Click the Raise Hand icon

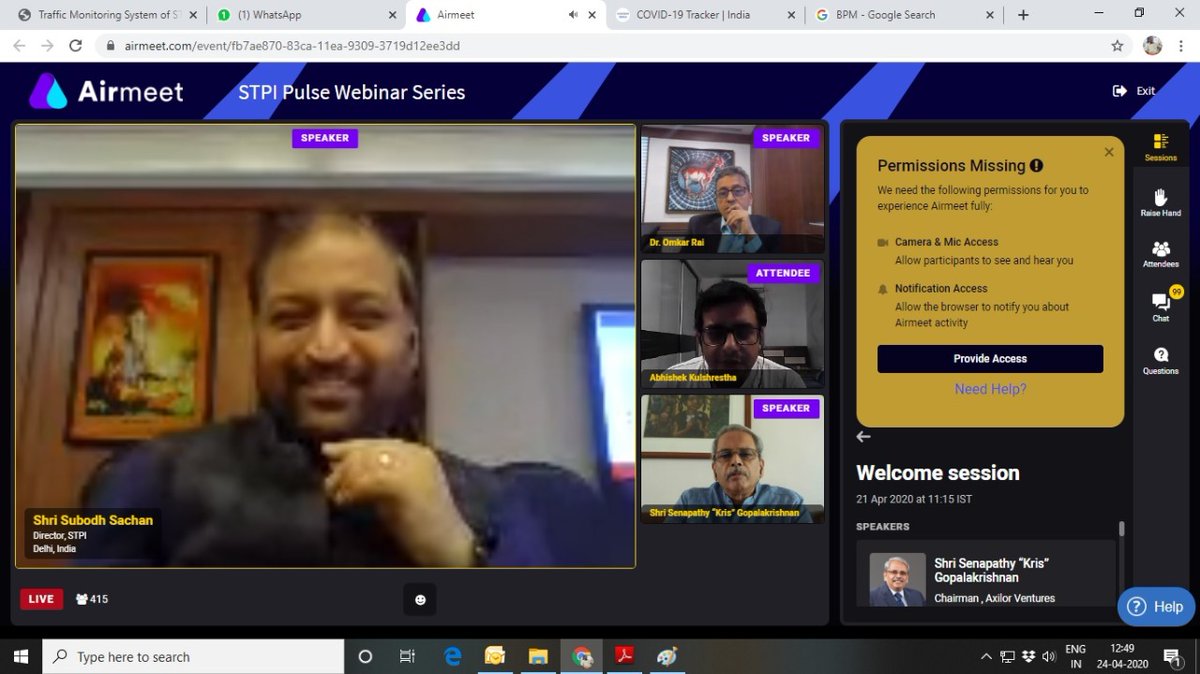(1160, 202)
